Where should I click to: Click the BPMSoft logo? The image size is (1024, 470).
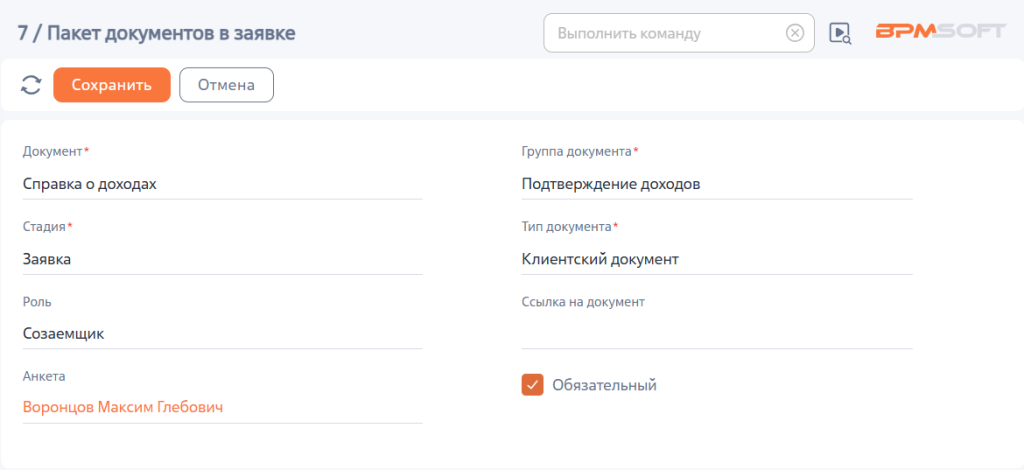coord(940,32)
